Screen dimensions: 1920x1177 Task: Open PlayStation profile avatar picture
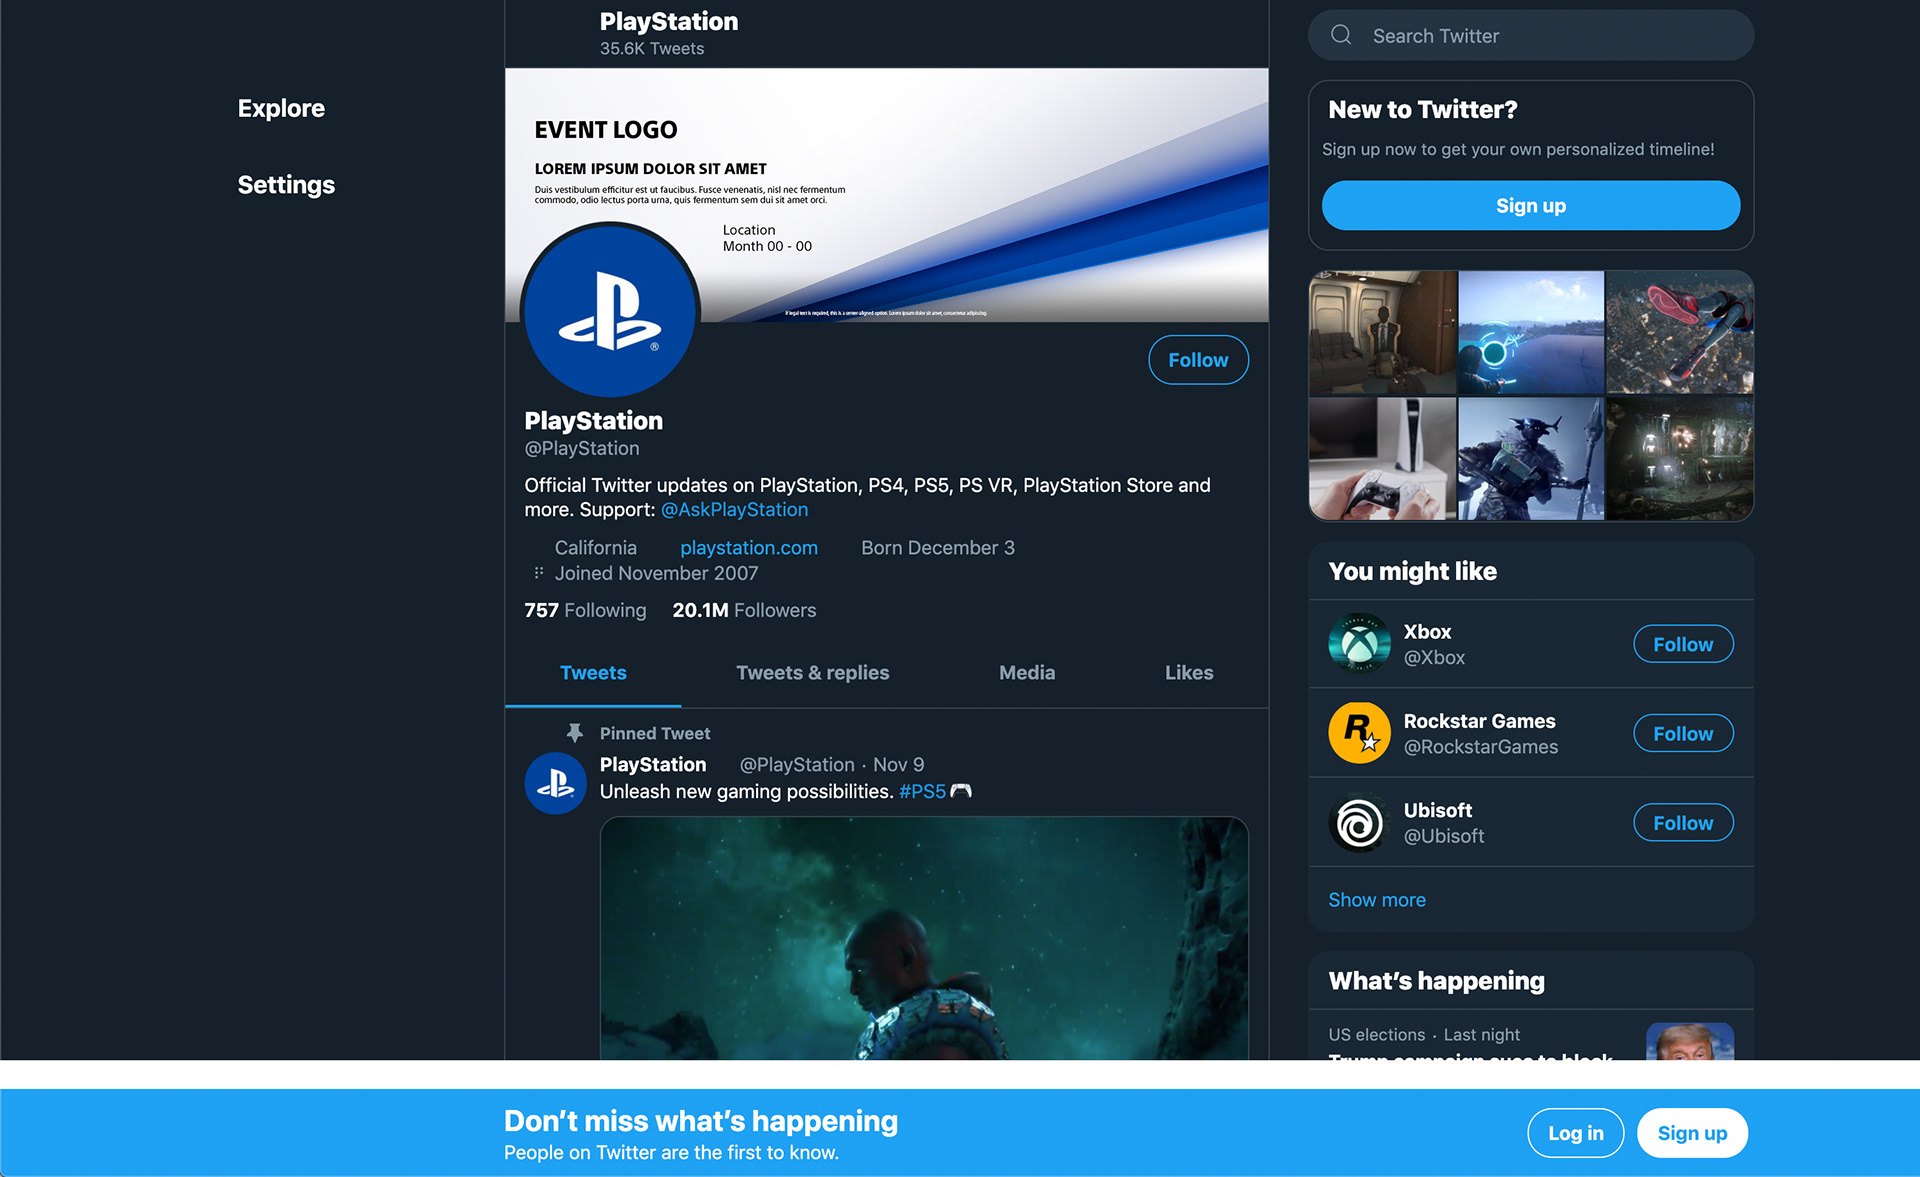[x=610, y=310]
